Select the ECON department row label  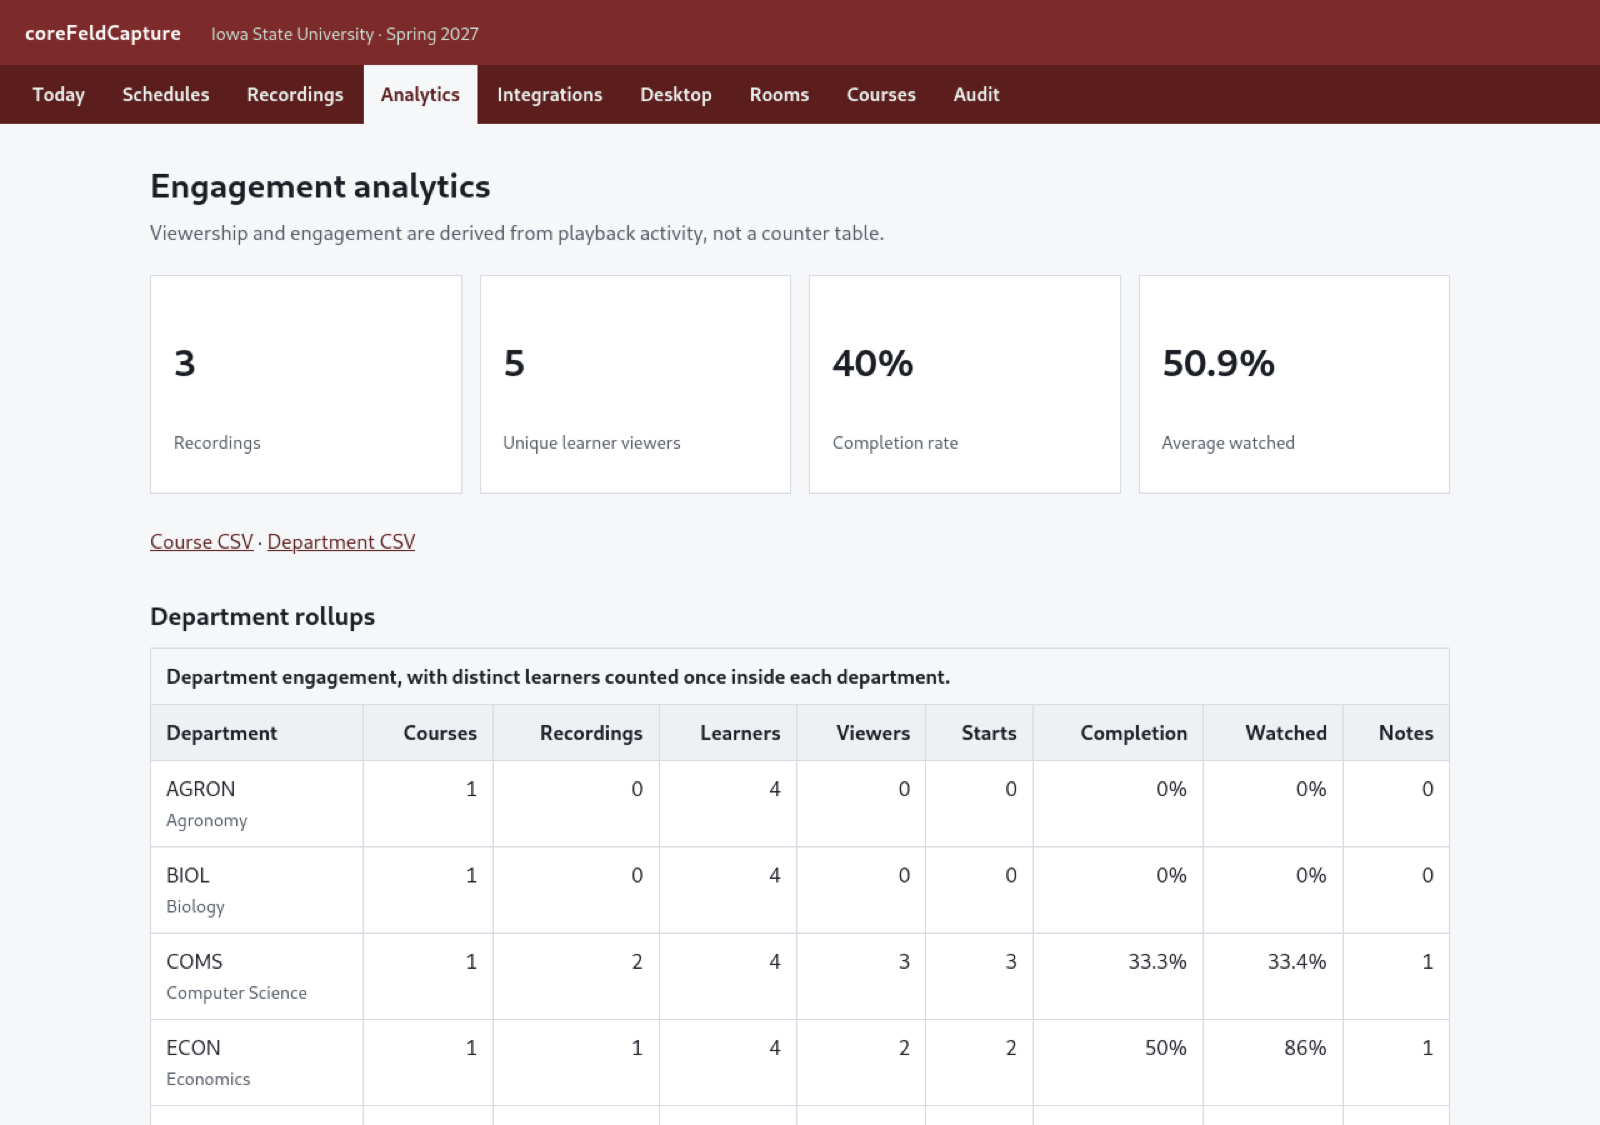point(193,1048)
